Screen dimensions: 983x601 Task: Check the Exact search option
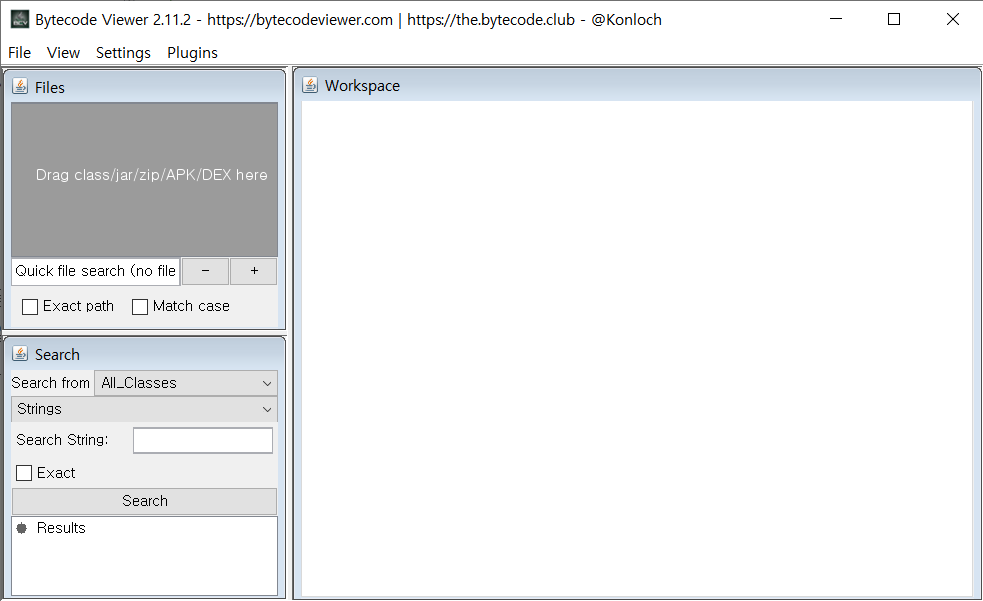24,473
